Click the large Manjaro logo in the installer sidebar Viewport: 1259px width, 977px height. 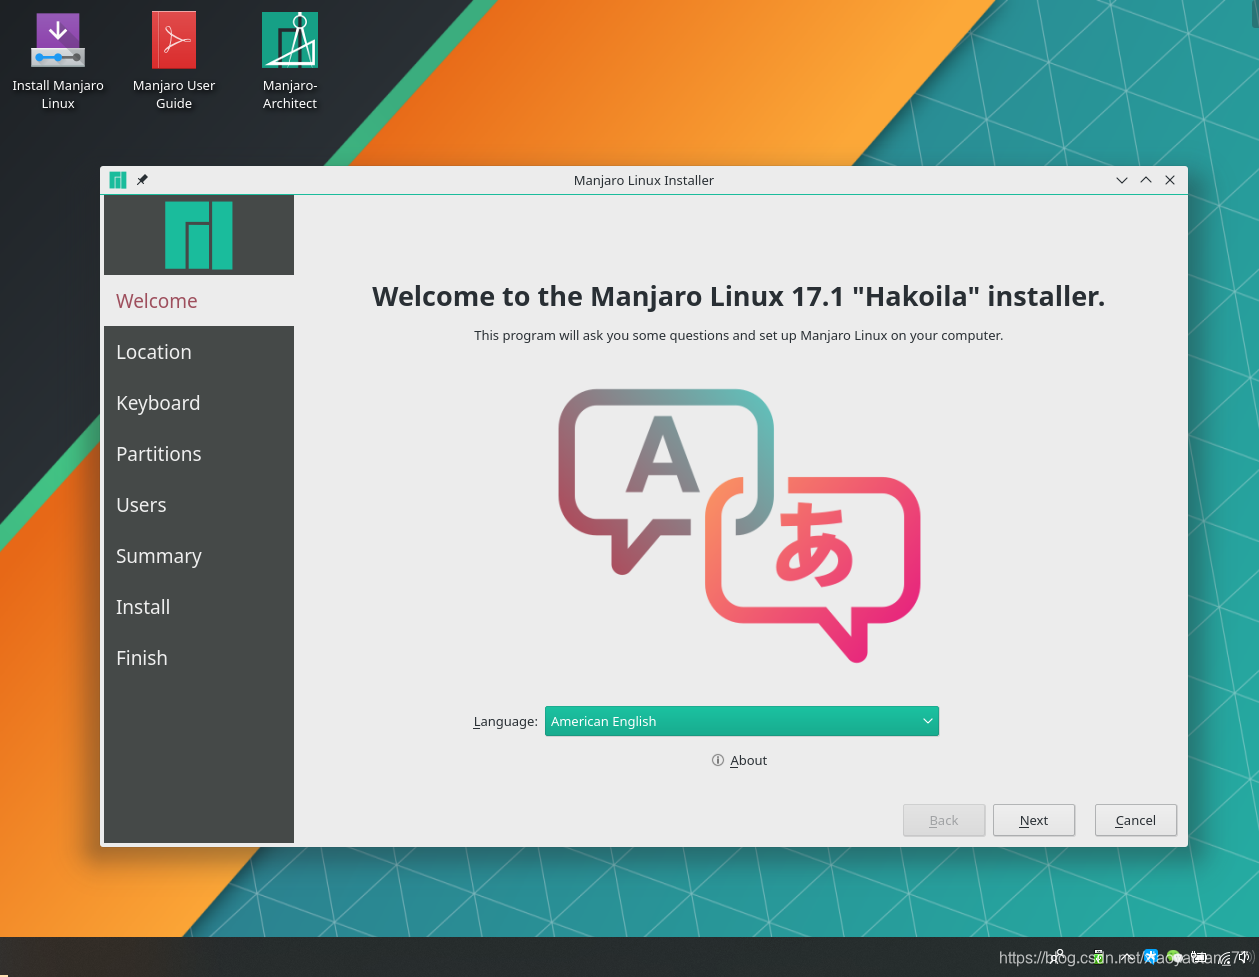pyautogui.click(x=199, y=235)
